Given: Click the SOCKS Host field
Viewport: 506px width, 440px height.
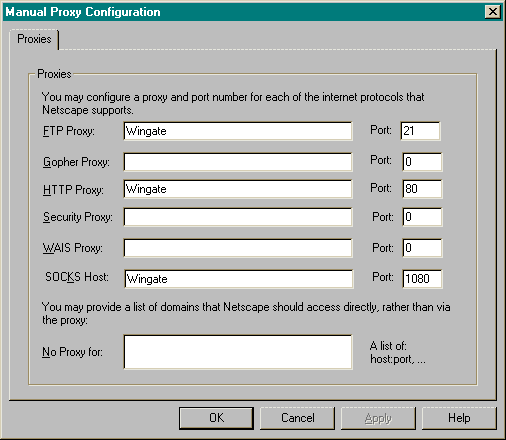Looking at the screenshot, I should click(x=239, y=279).
